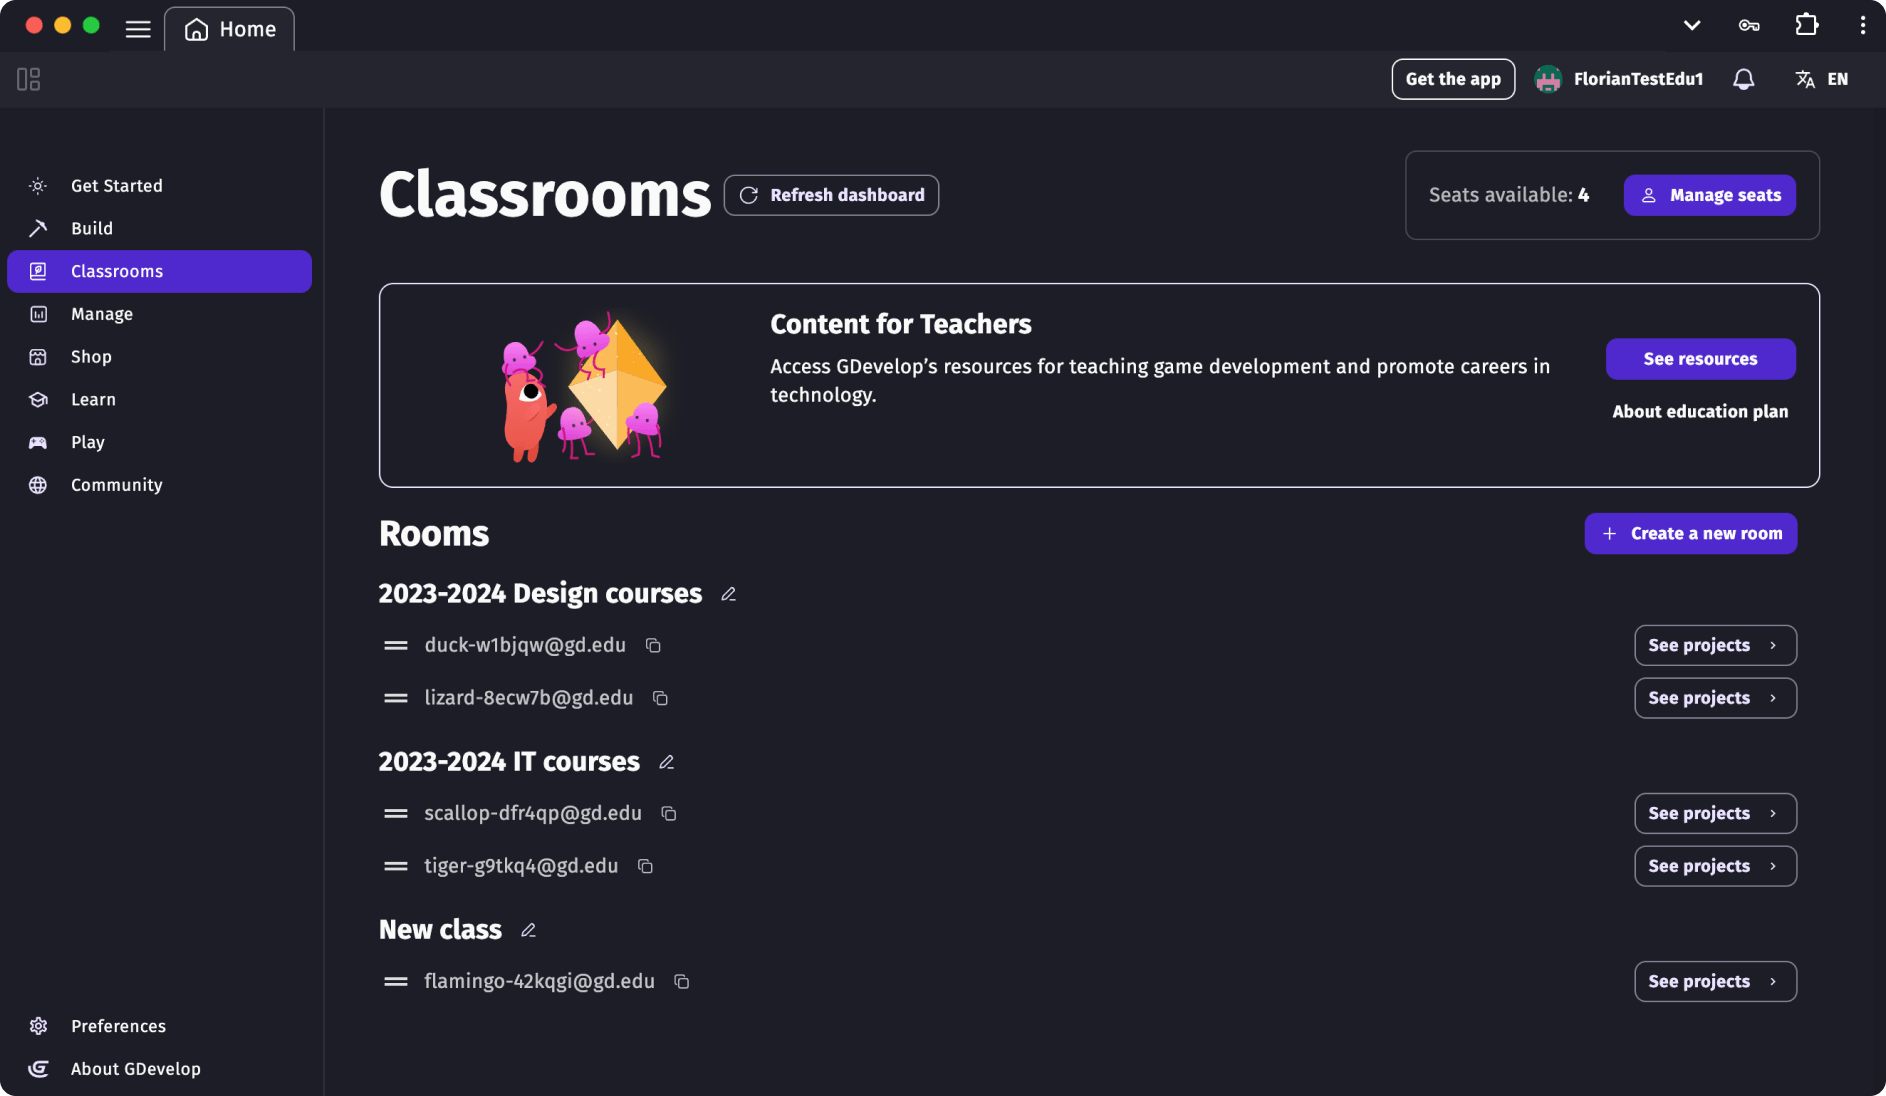Expand projects for tiger-g9tkq4@gd.edu
The image size is (1886, 1096).
click(1714, 866)
